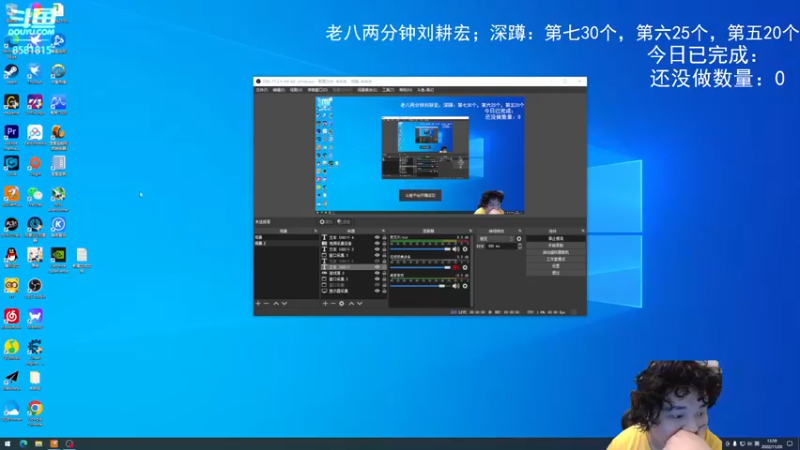Pop out the Controls dock panel
Screen dimensions: 800x450
pyautogui.click(x=583, y=231)
